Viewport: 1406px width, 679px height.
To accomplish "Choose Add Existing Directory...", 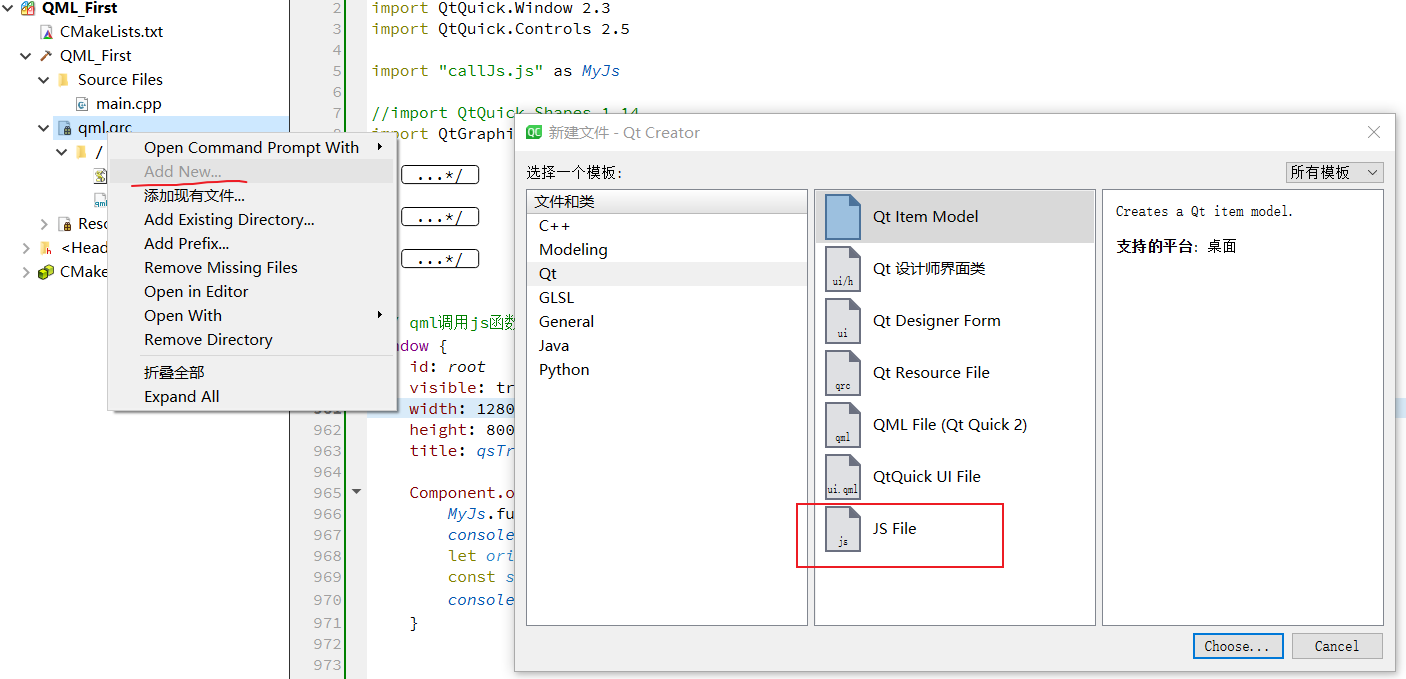I will pyautogui.click(x=251, y=220).
